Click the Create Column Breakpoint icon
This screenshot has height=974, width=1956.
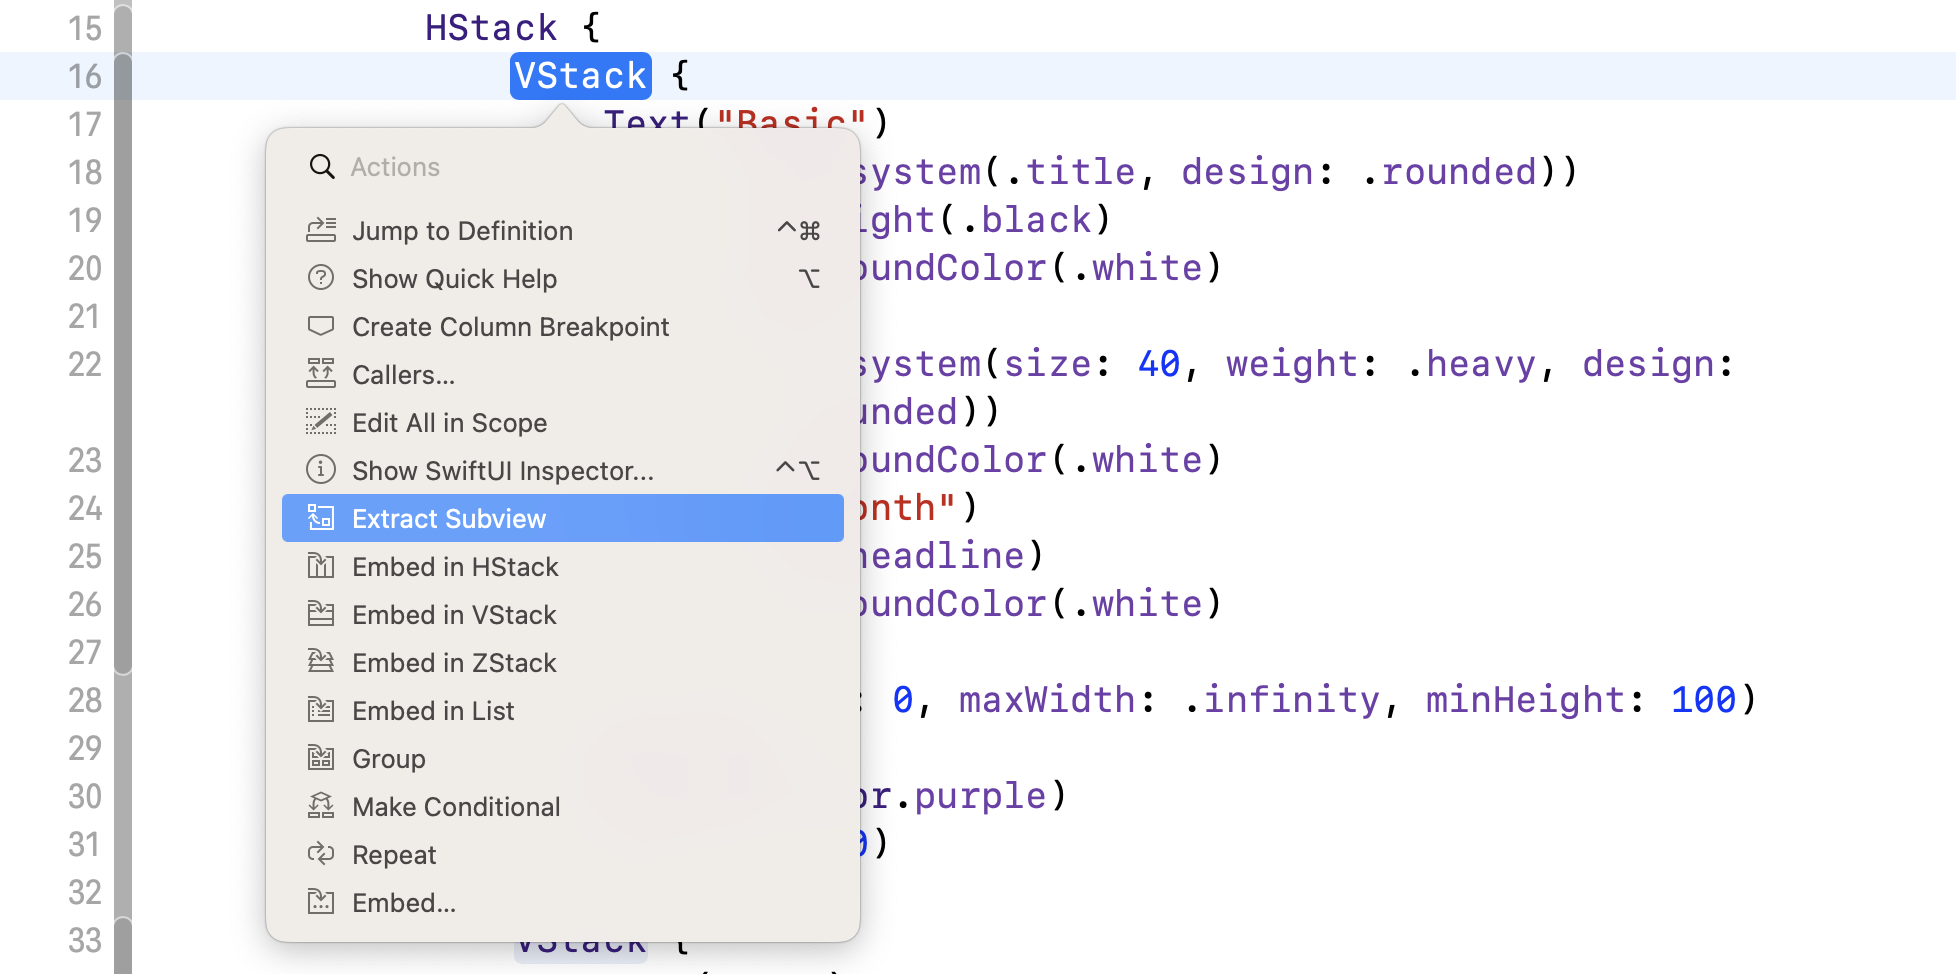[x=320, y=326]
